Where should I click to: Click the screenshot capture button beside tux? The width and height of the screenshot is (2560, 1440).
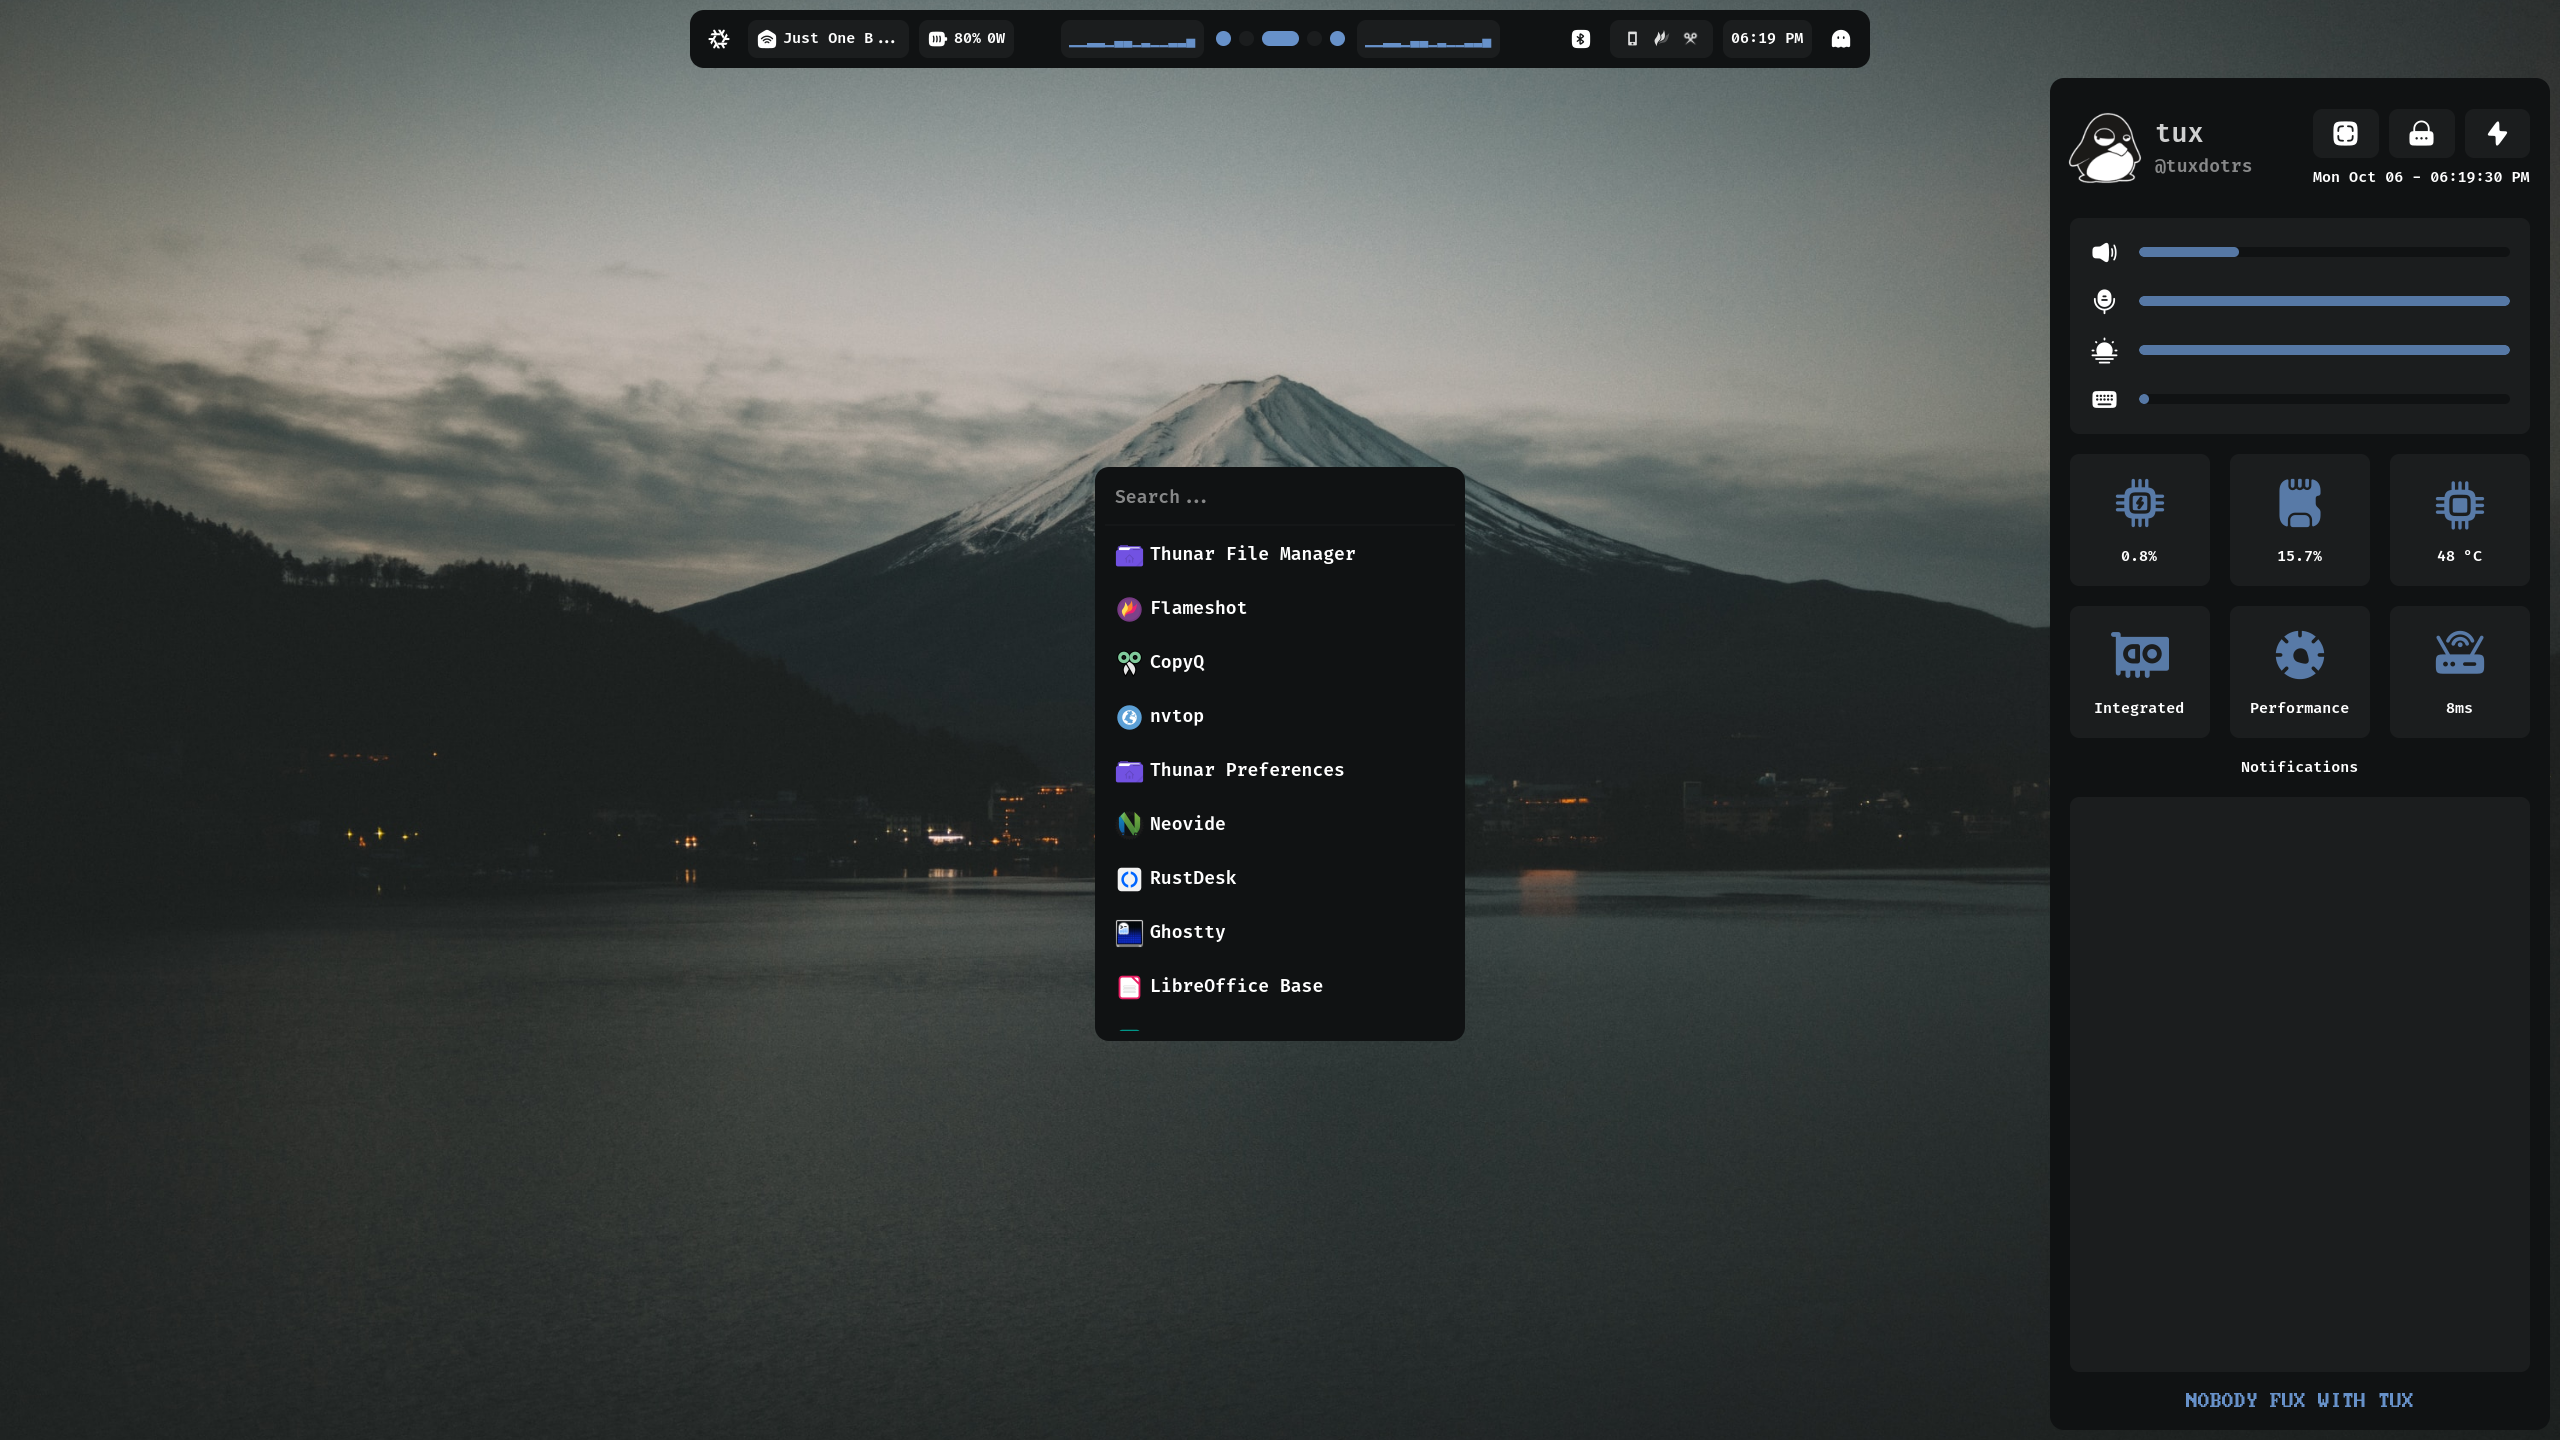tap(2345, 133)
